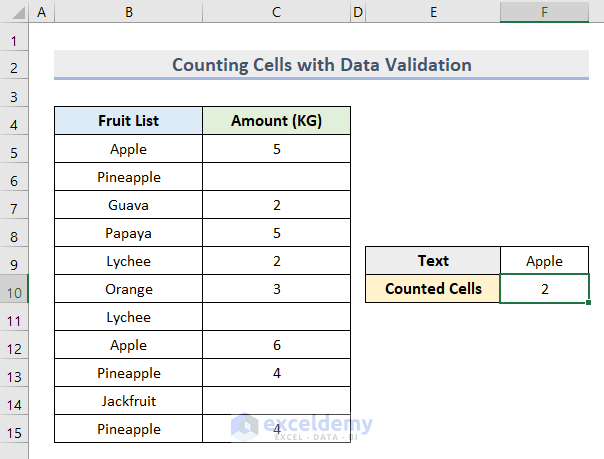Select the Counted Cells label cell
This screenshot has width=604, height=459.
coord(433,289)
